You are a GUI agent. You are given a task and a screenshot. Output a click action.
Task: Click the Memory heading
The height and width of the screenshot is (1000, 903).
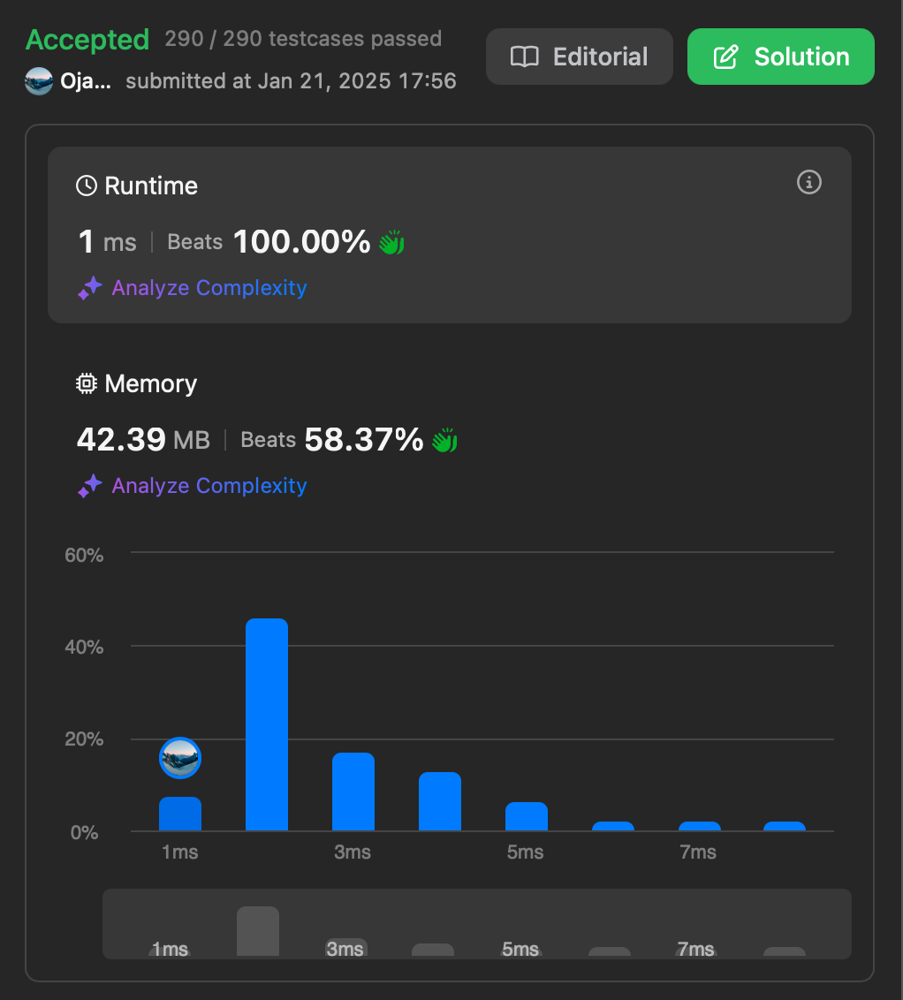tap(150, 384)
